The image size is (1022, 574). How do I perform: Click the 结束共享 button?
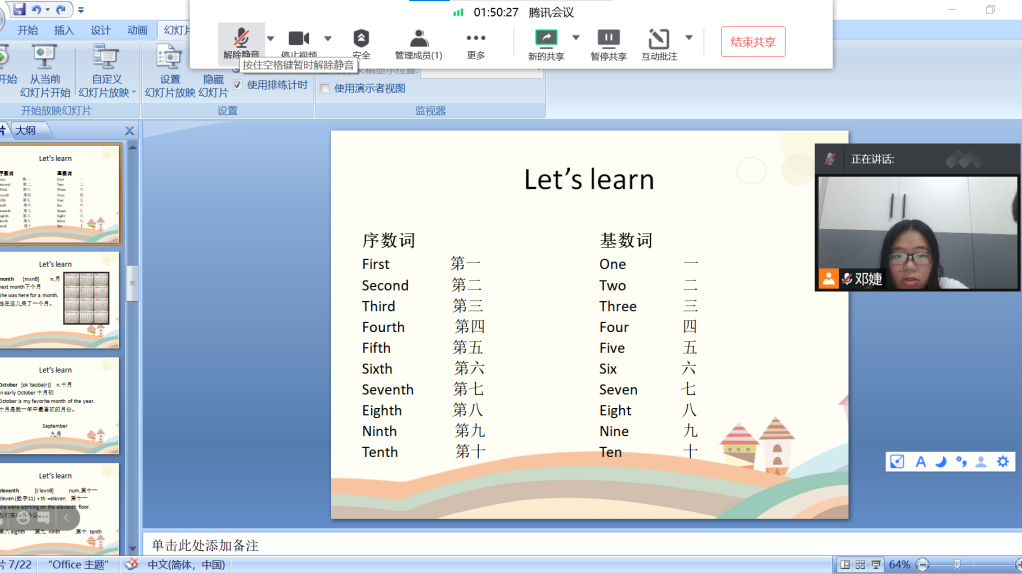tap(752, 42)
